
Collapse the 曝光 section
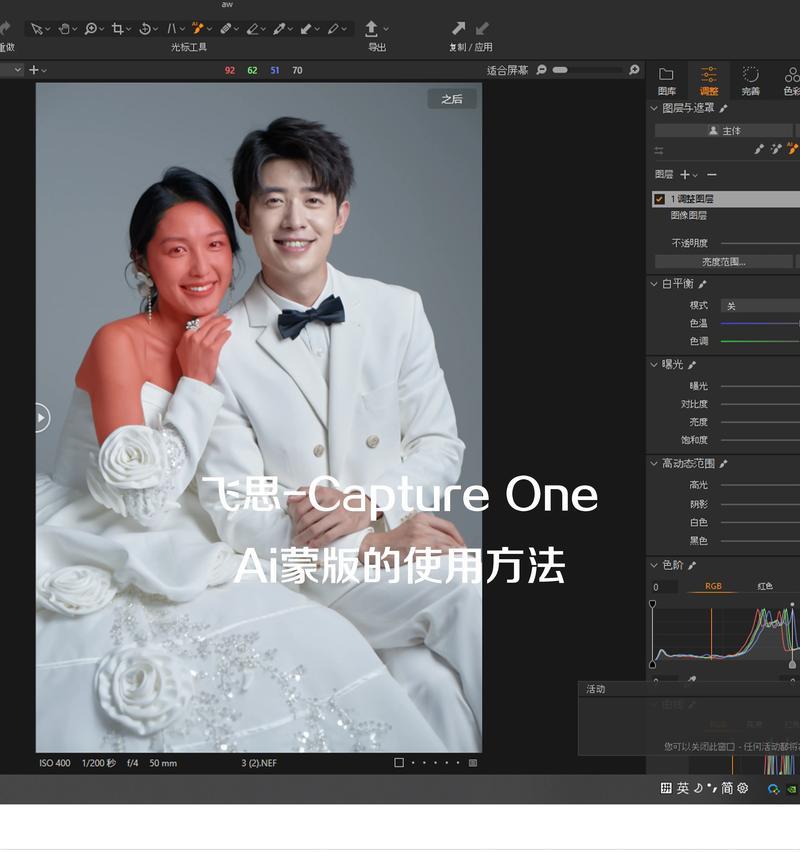click(x=654, y=365)
